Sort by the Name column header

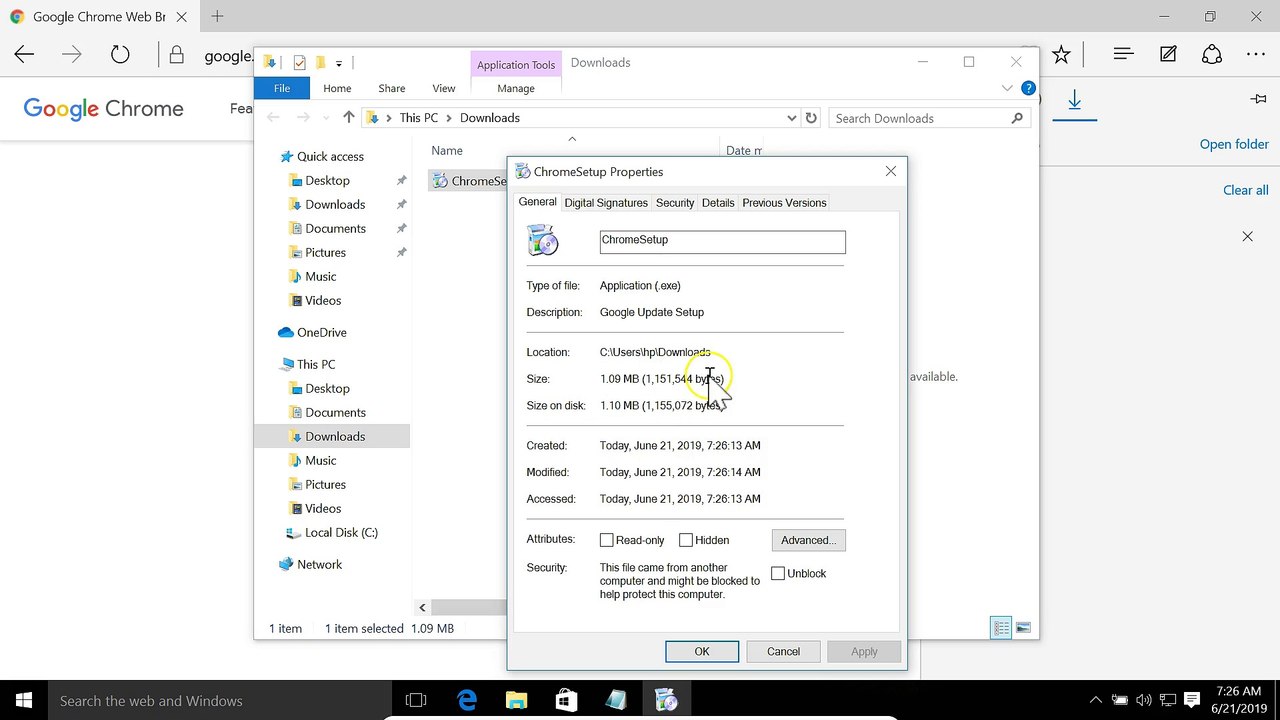point(447,150)
